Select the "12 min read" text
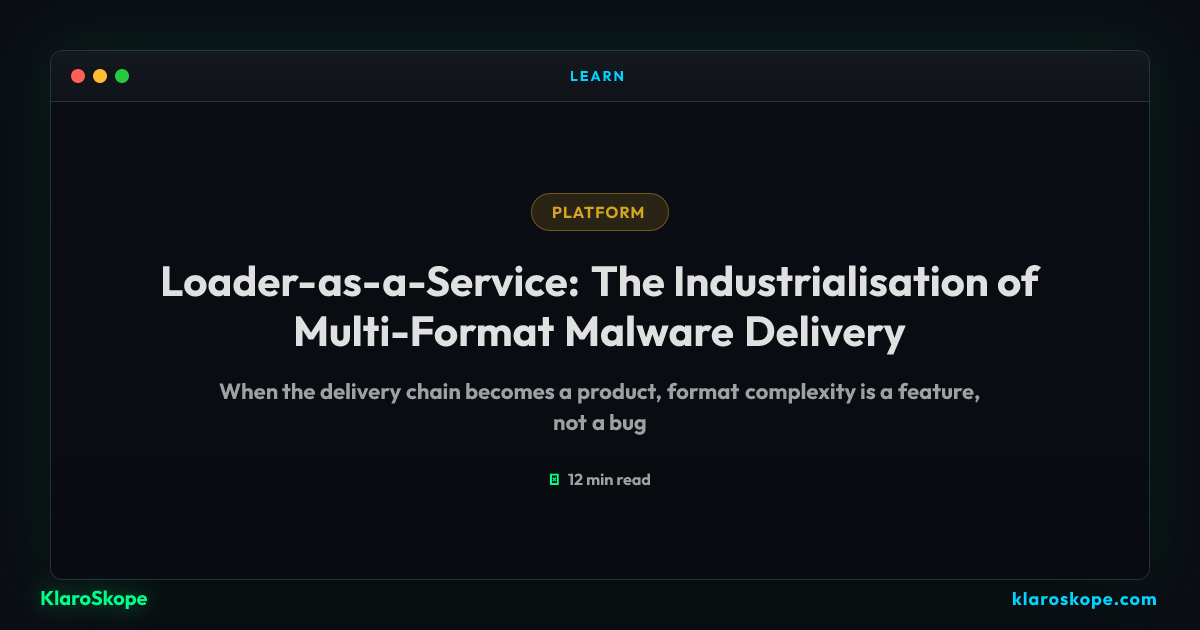The image size is (1200, 630). point(609,480)
